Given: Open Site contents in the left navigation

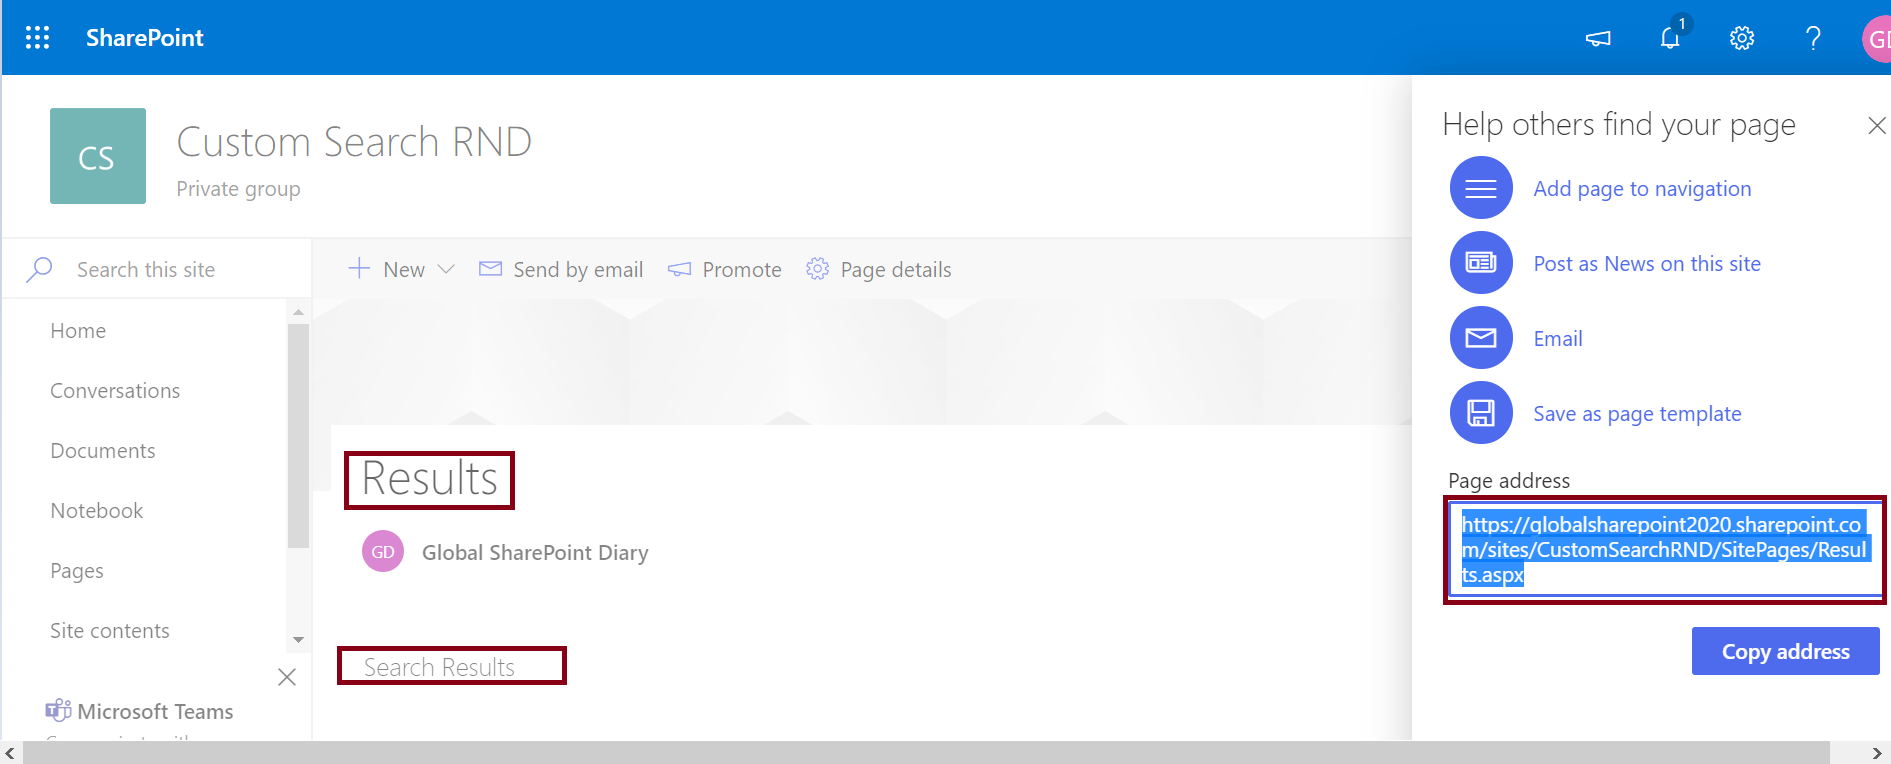Looking at the screenshot, I should coord(110,631).
